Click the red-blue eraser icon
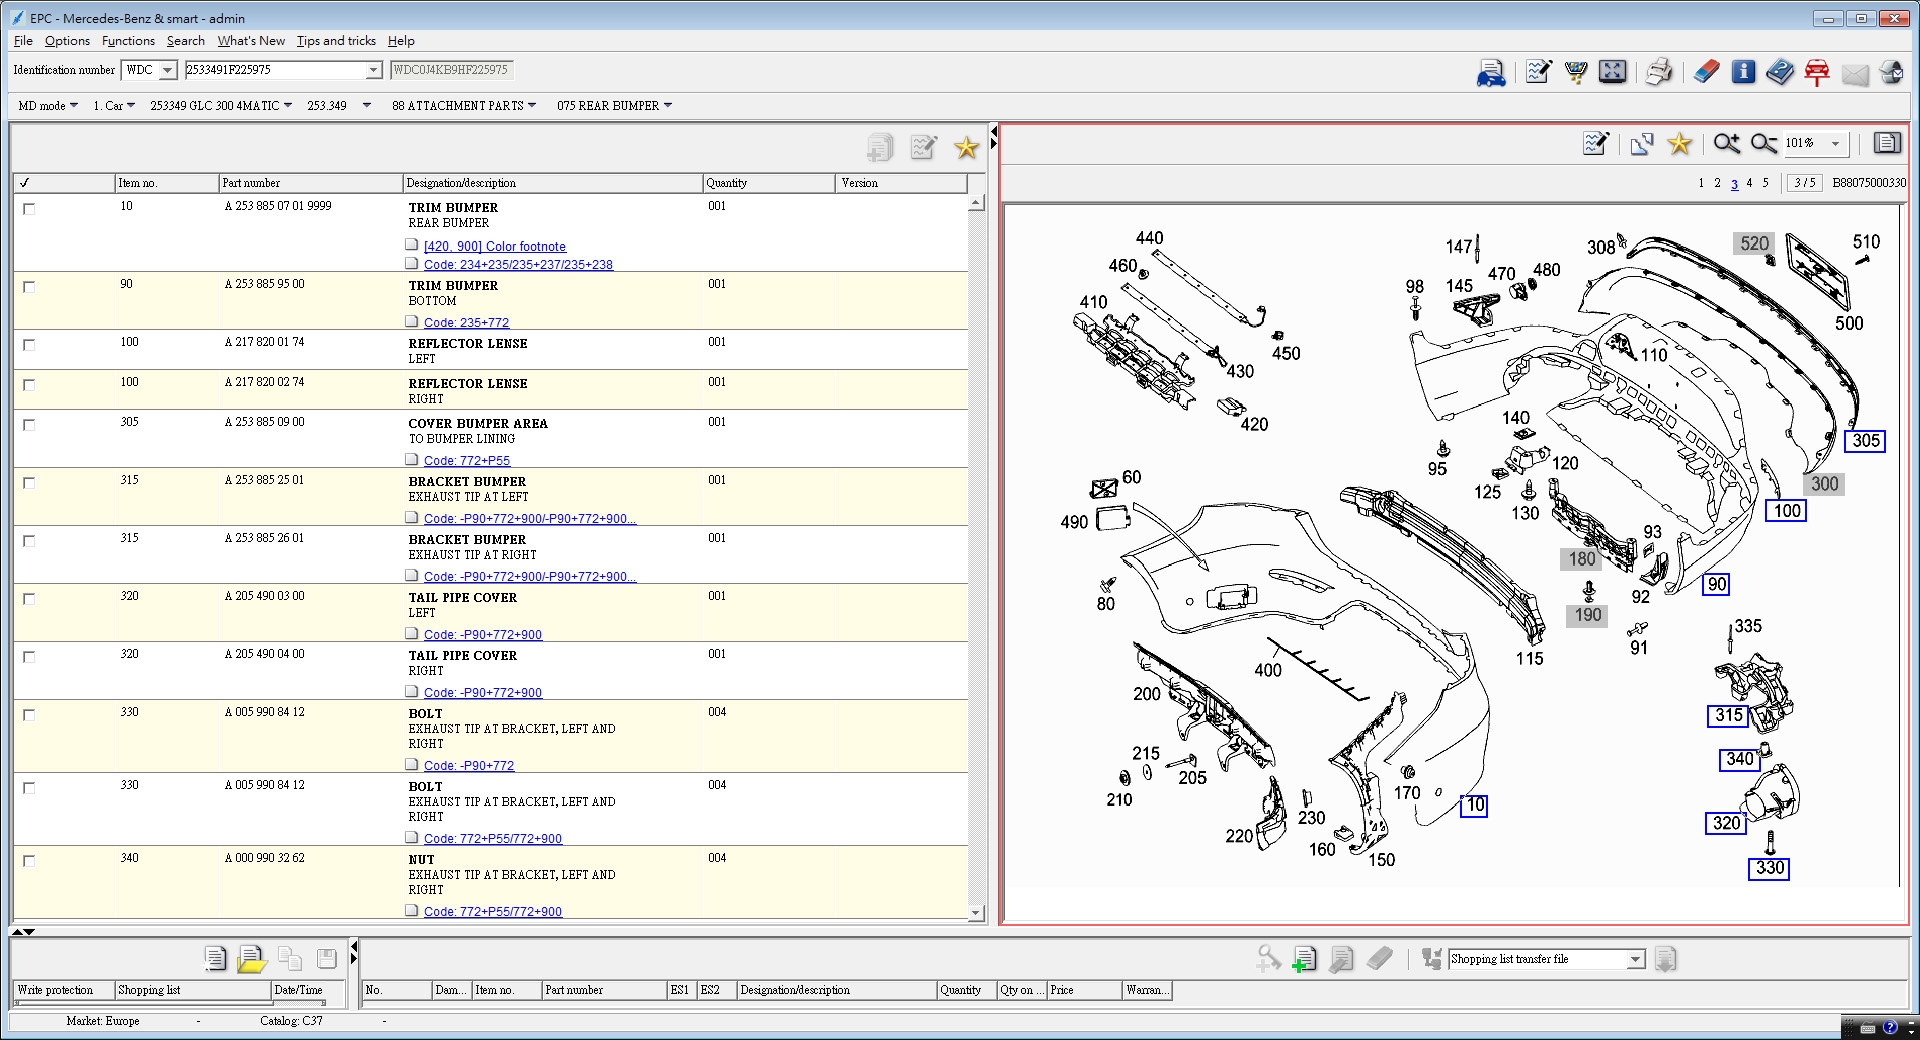This screenshot has height=1040, width=1920. point(1706,72)
